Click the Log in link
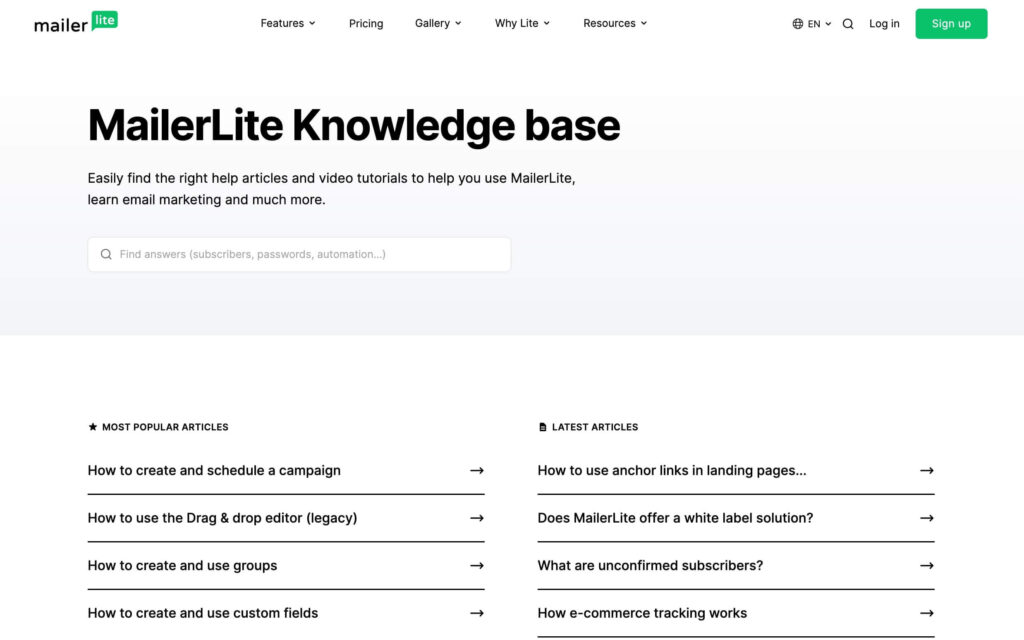Screen dimensions: 1024x640 884,24
